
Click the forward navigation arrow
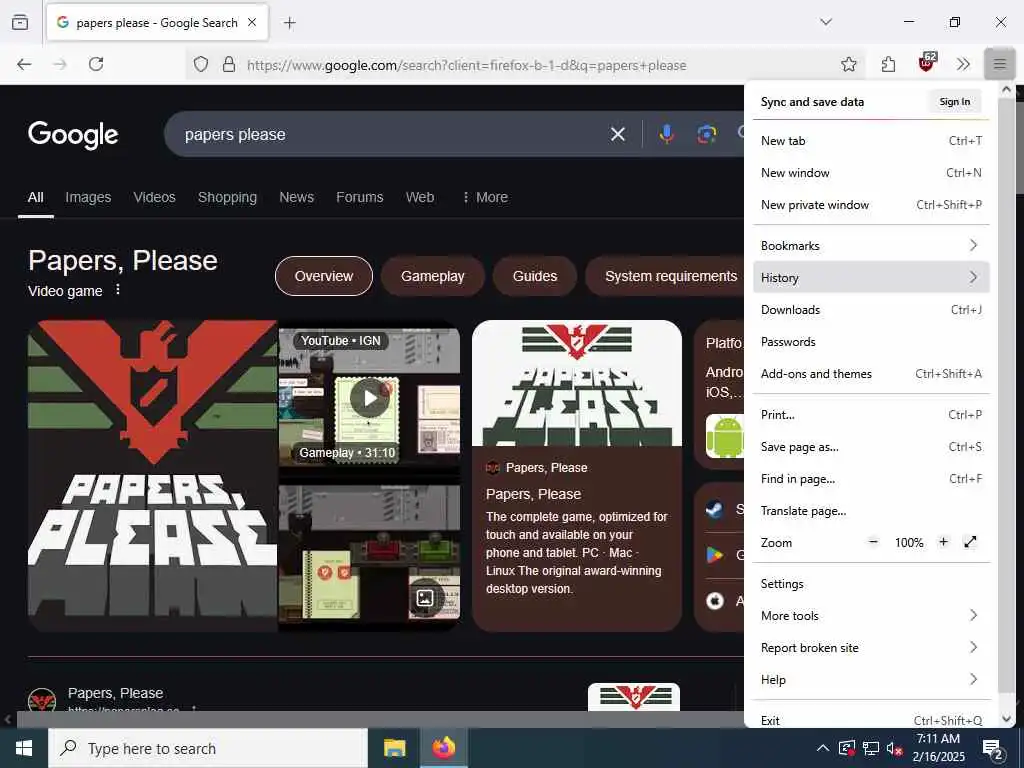[x=60, y=64]
